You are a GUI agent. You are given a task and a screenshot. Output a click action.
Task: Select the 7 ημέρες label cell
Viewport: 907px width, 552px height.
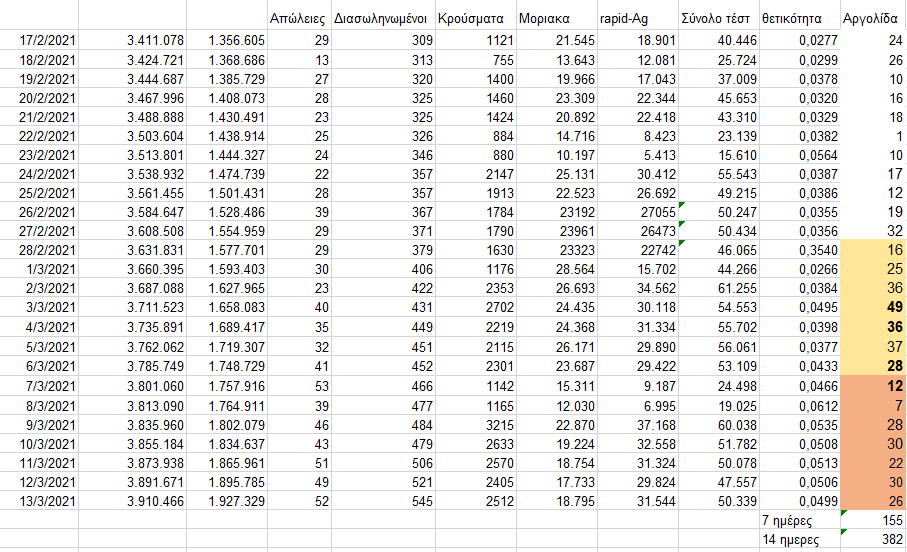pyautogui.click(x=799, y=520)
